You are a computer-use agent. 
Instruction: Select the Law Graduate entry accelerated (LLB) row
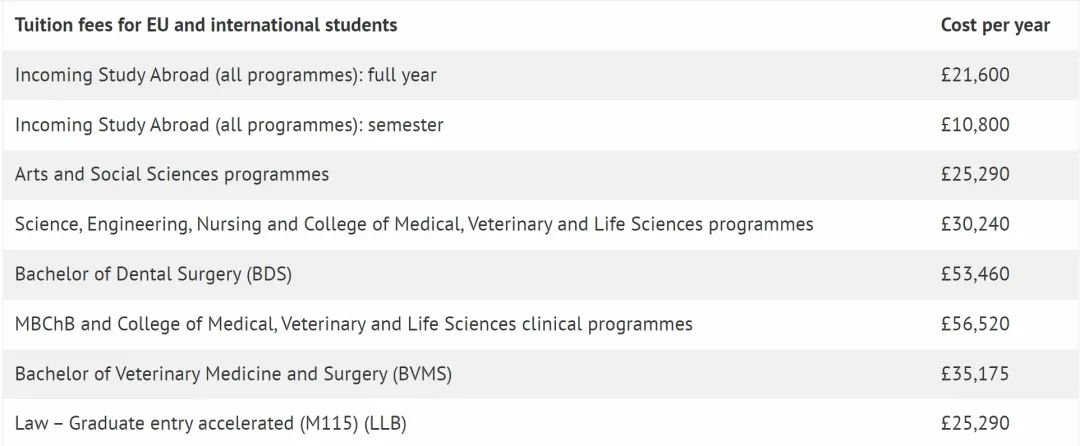[x=540, y=423]
